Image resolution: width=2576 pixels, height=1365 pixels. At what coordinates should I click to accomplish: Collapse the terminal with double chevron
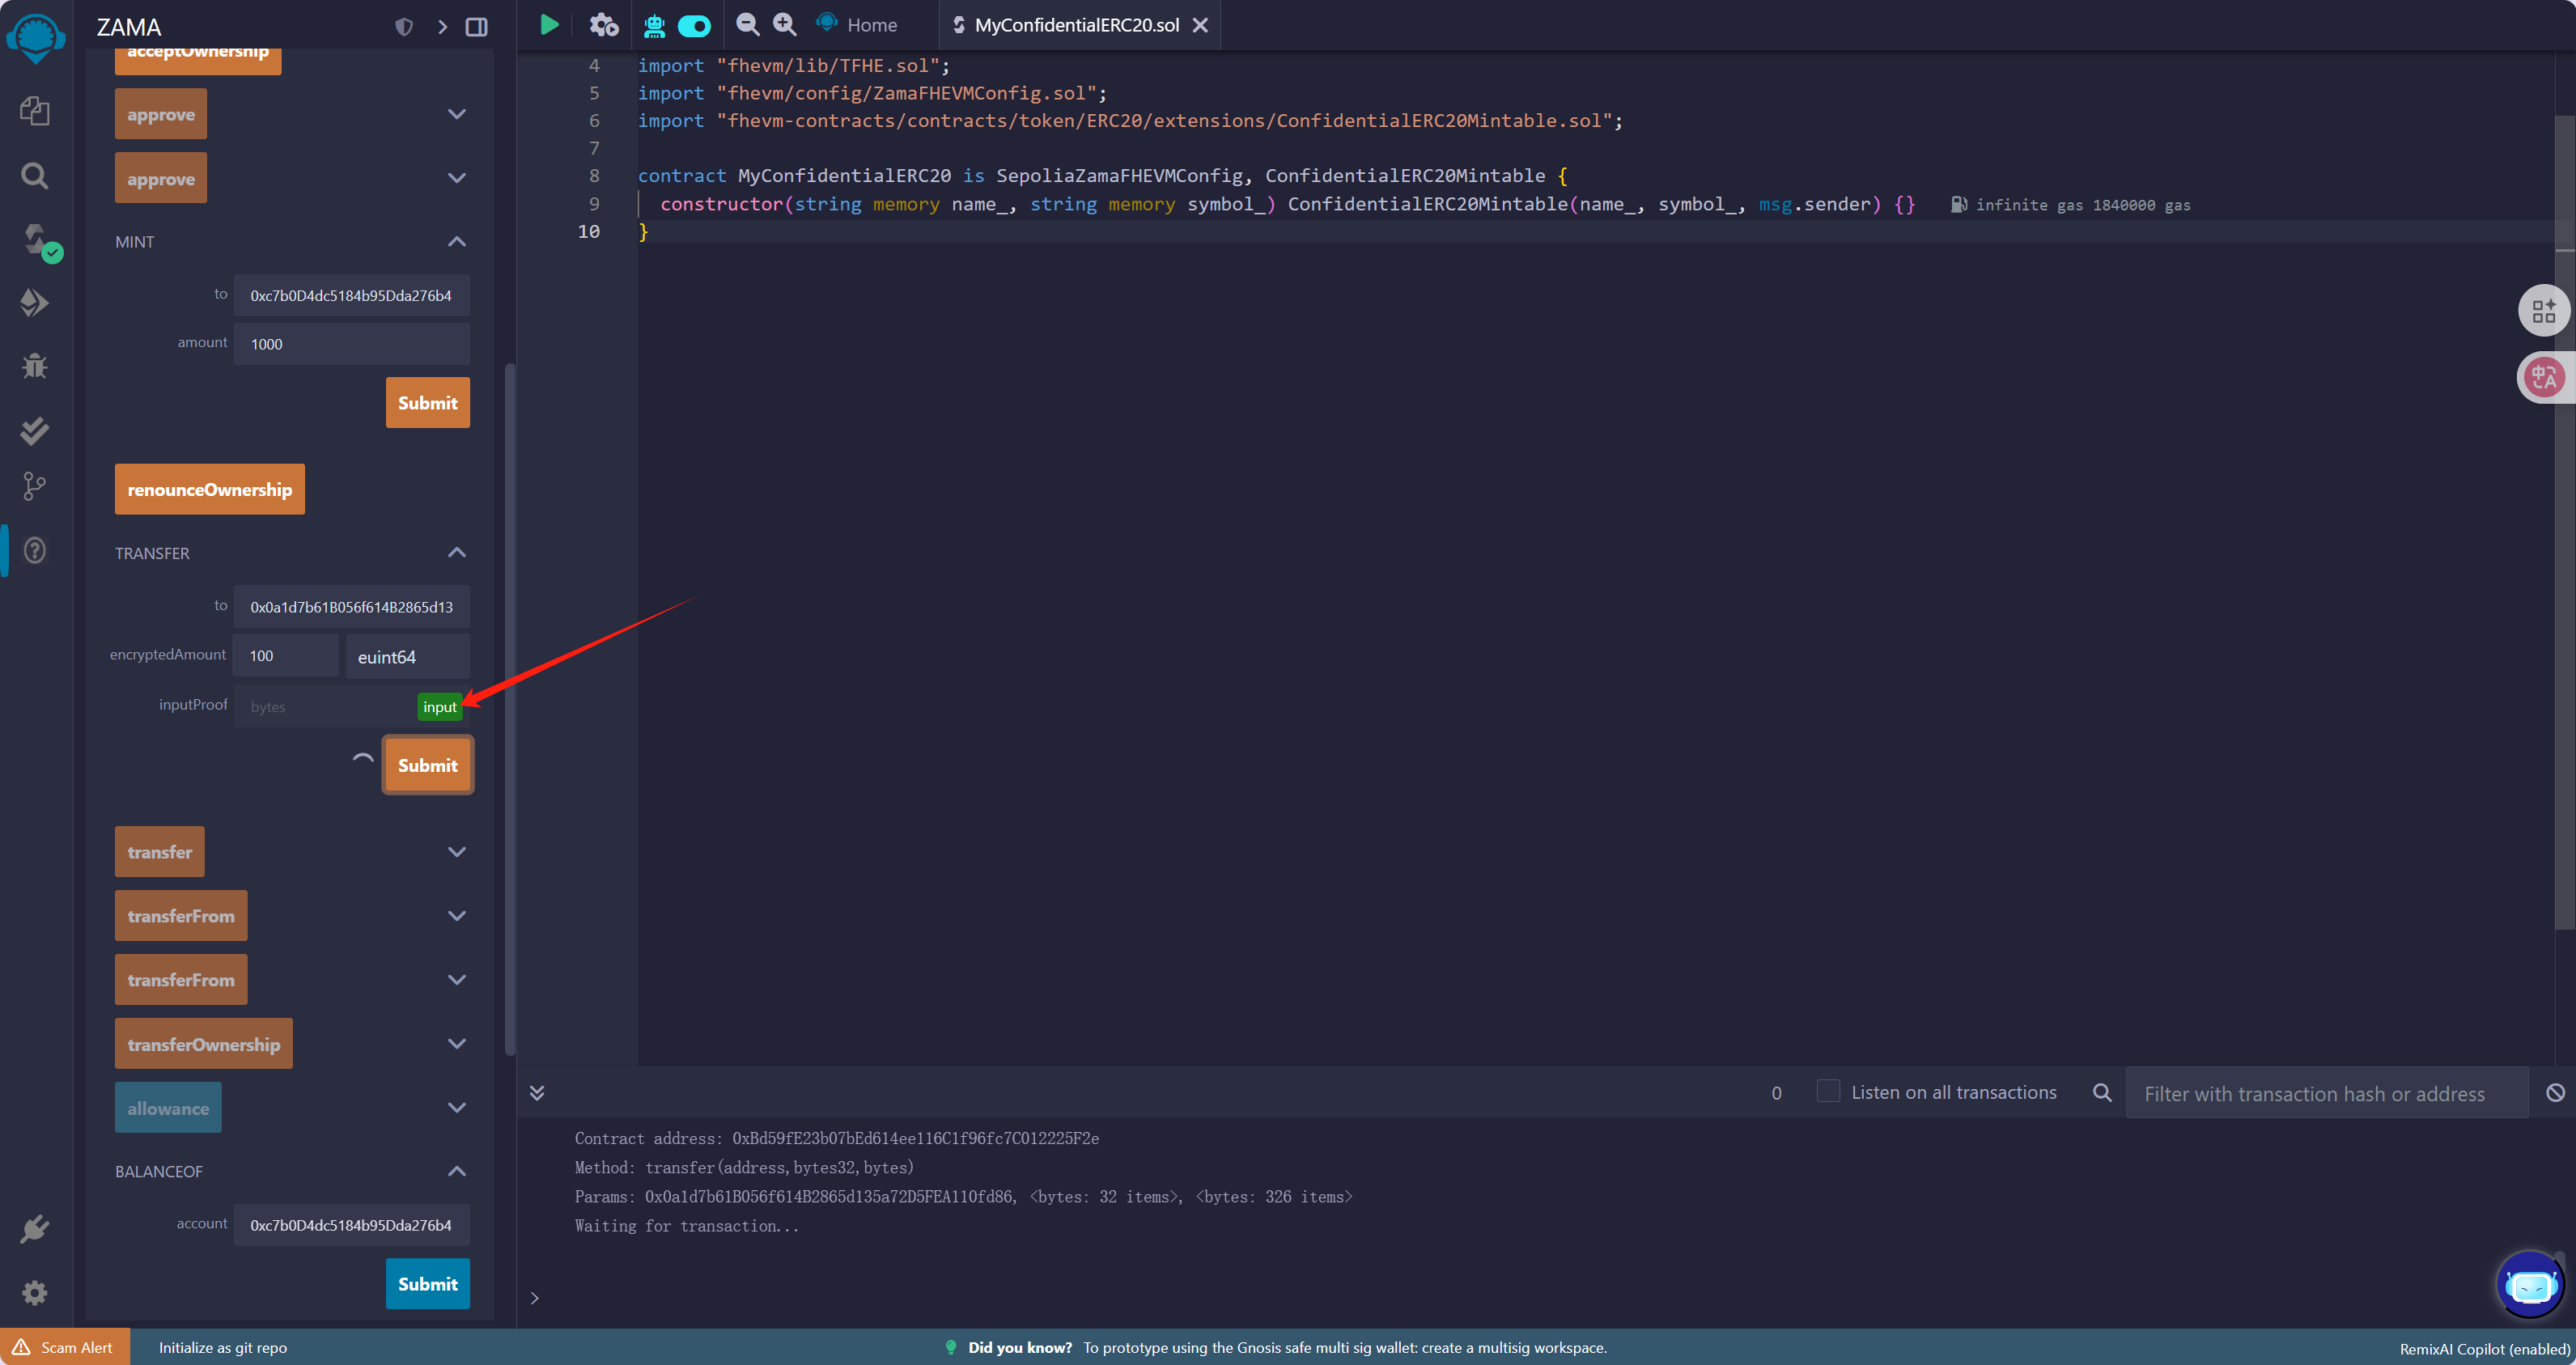point(537,1093)
